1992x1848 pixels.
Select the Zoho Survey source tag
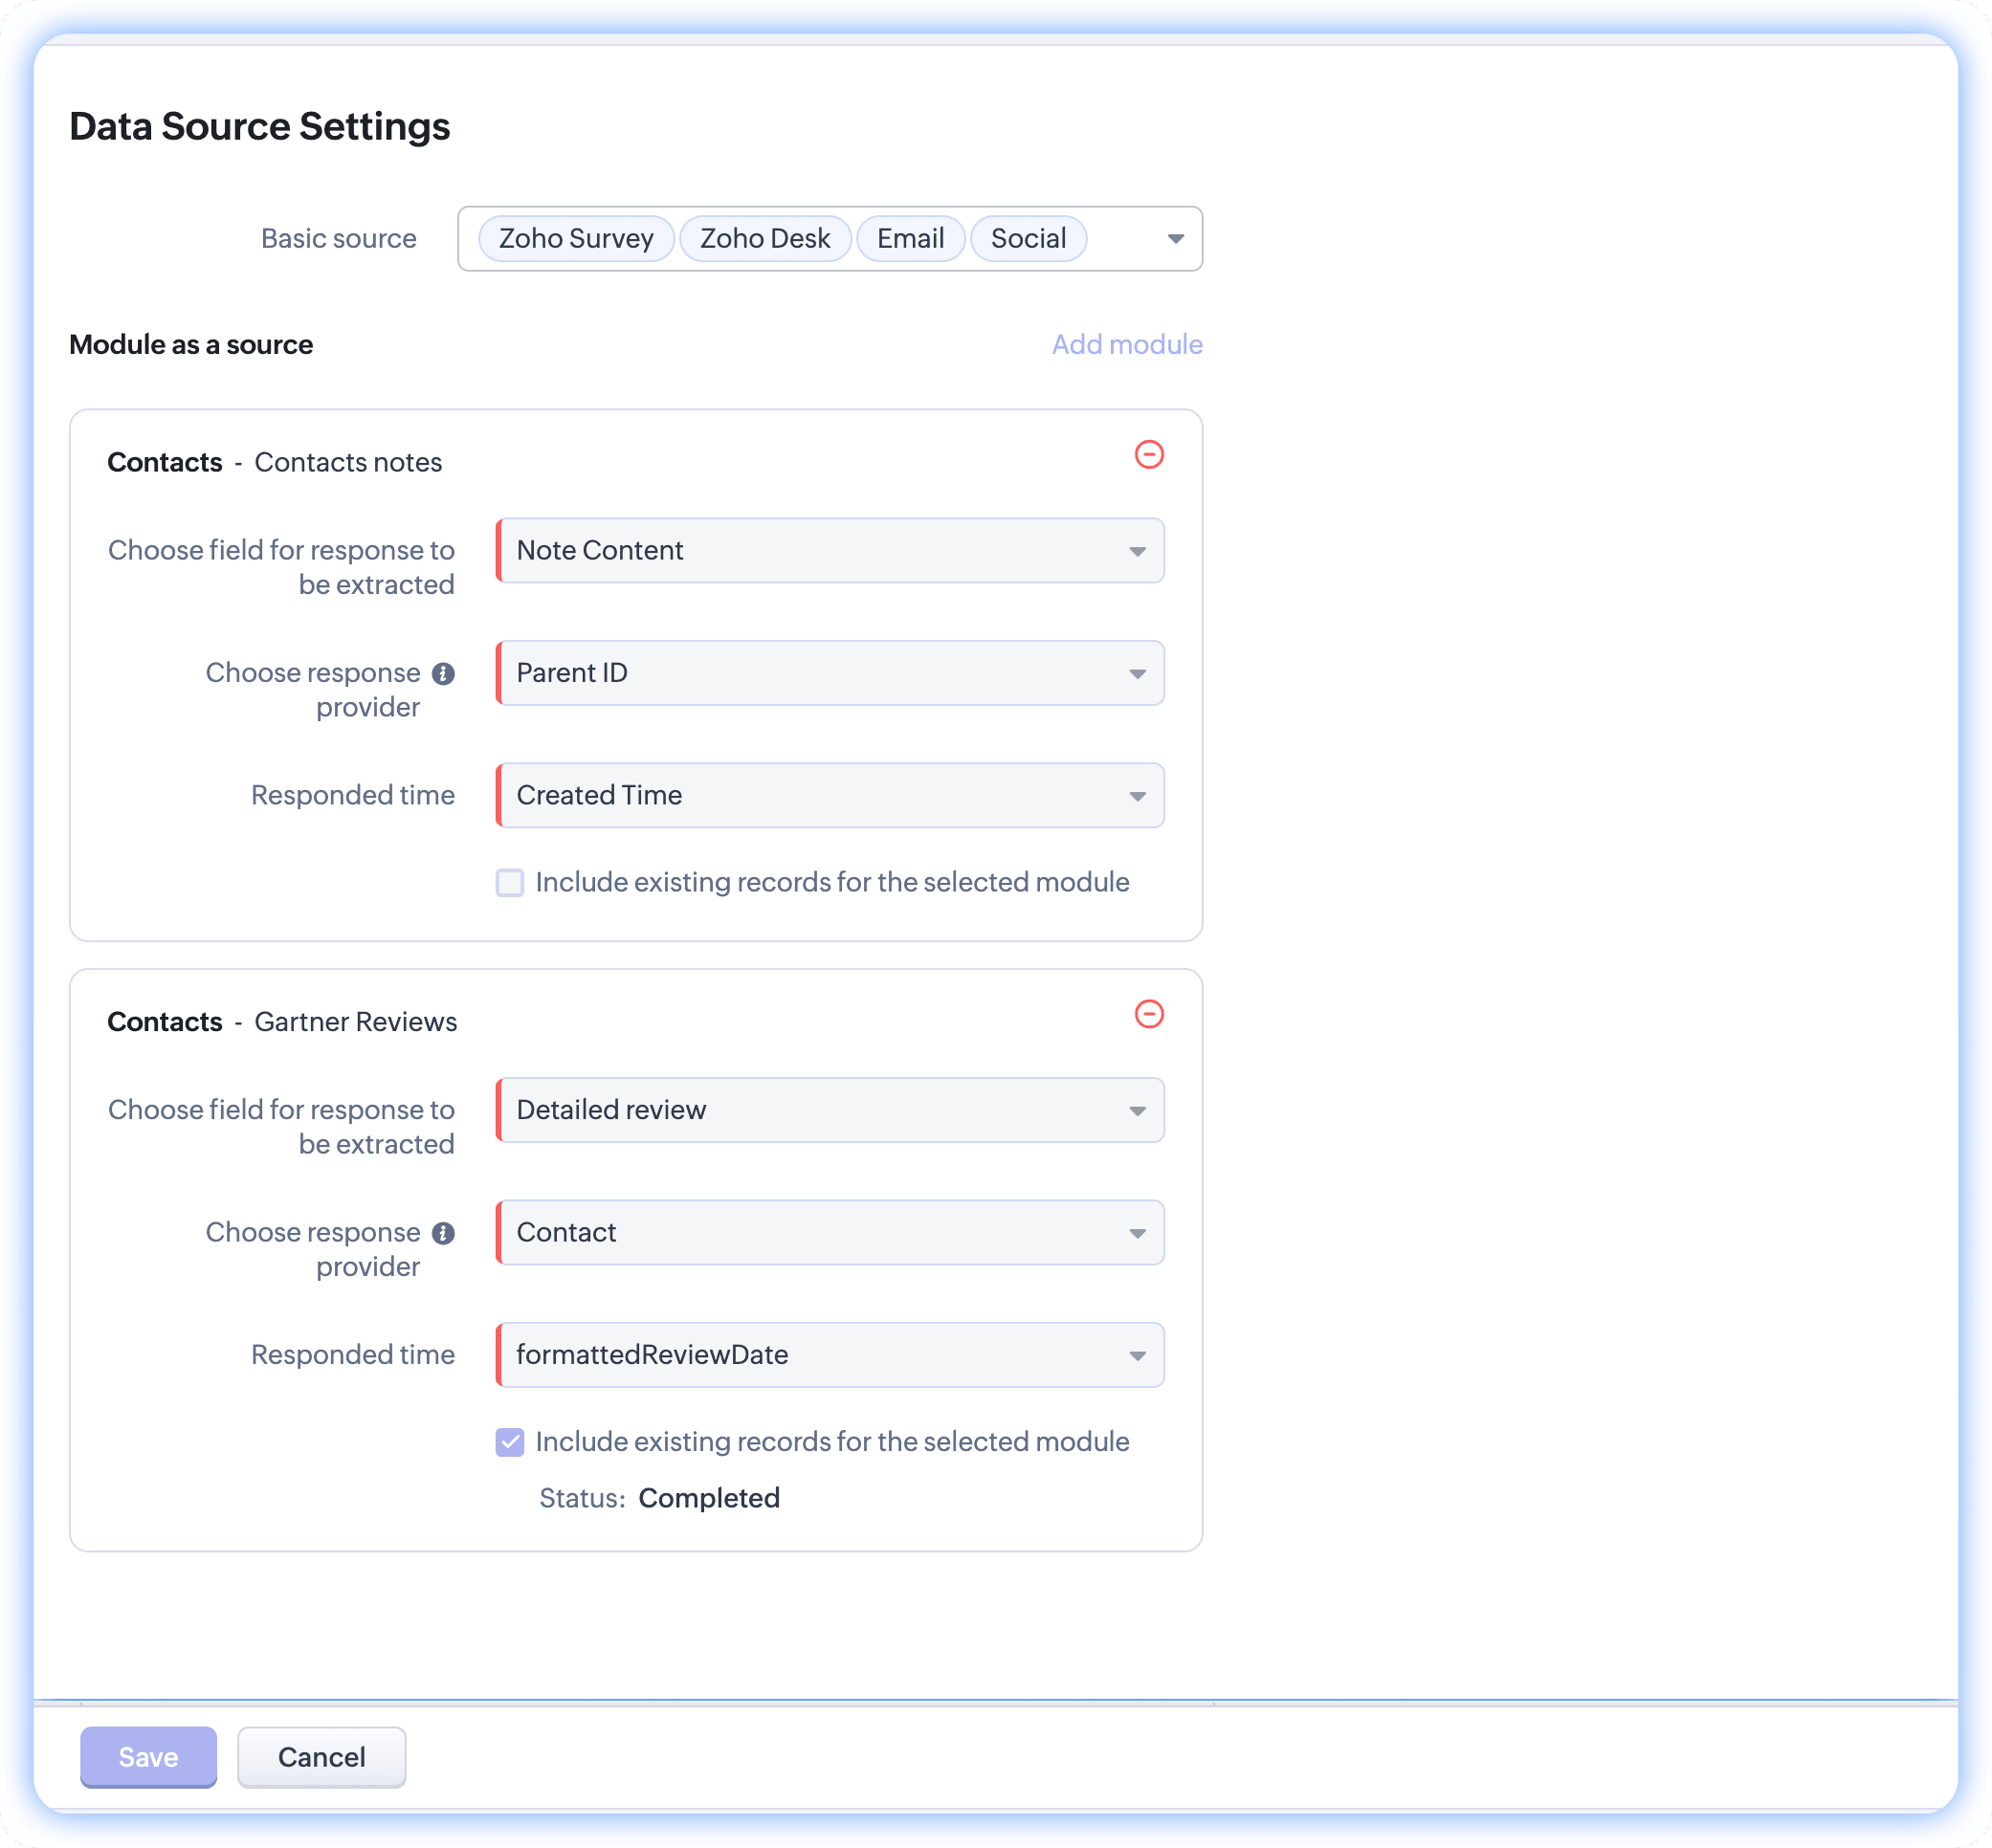[576, 239]
